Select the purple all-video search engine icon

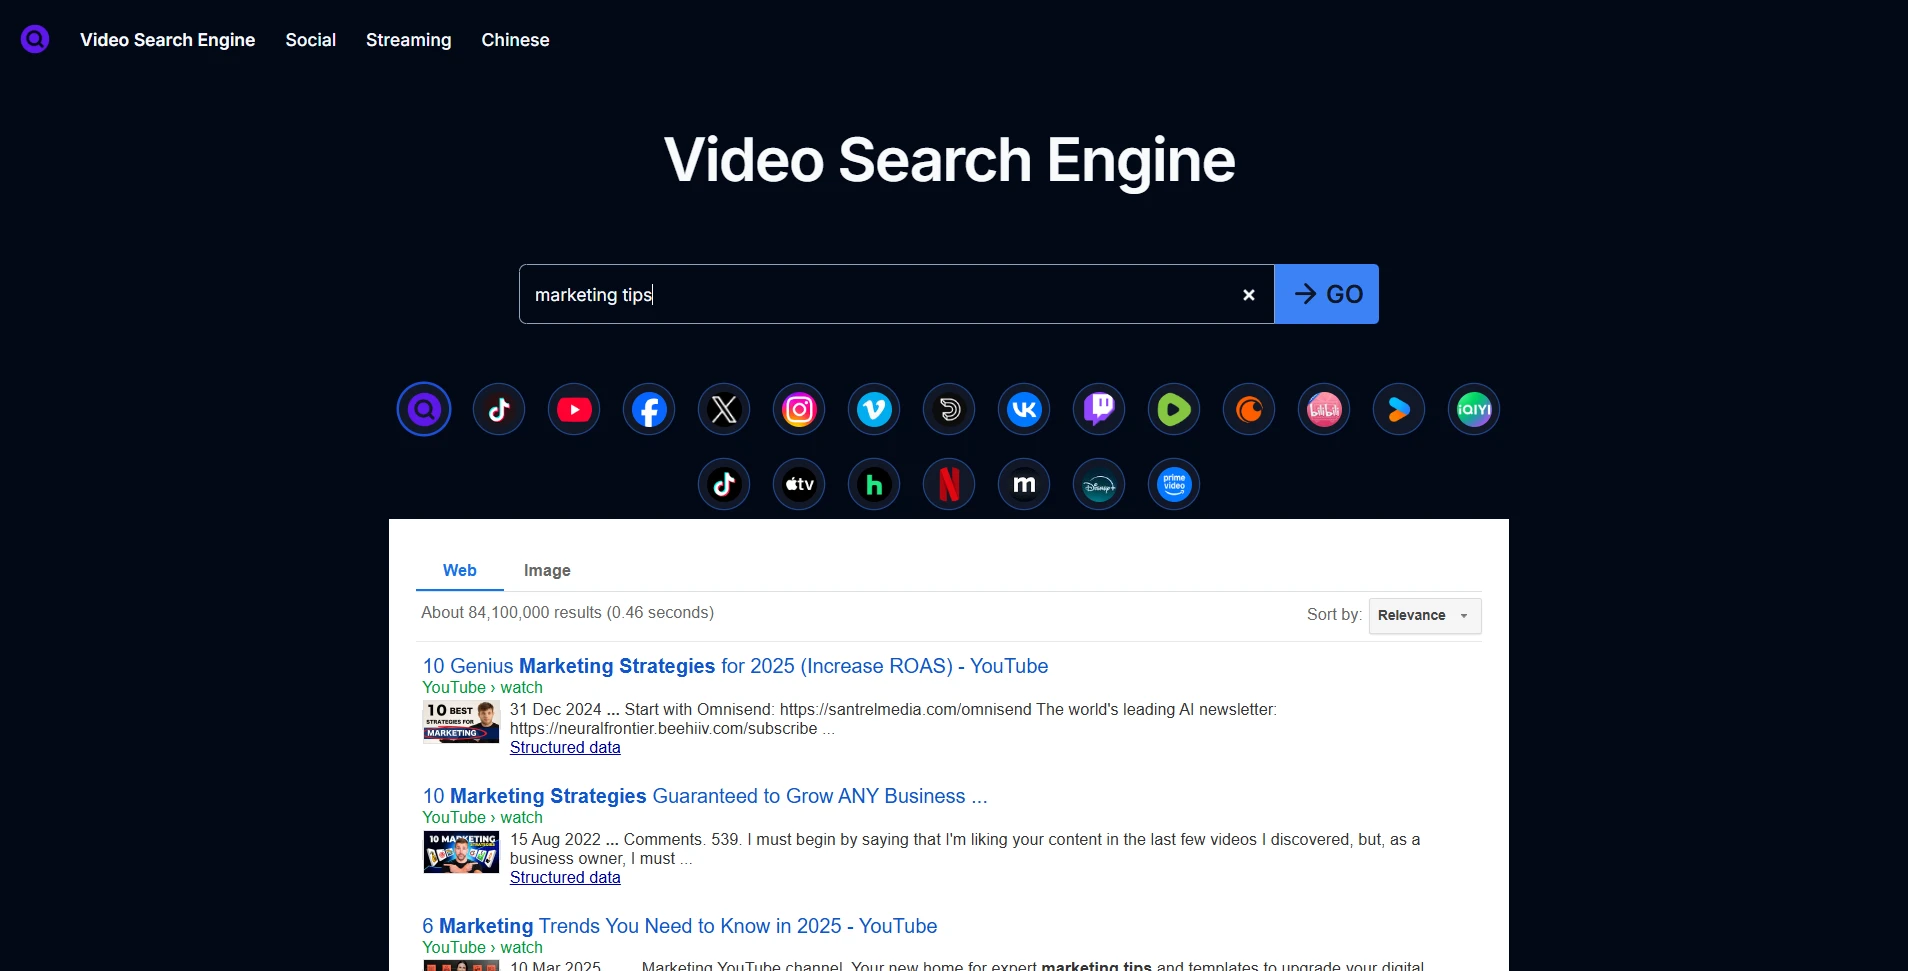coord(424,409)
